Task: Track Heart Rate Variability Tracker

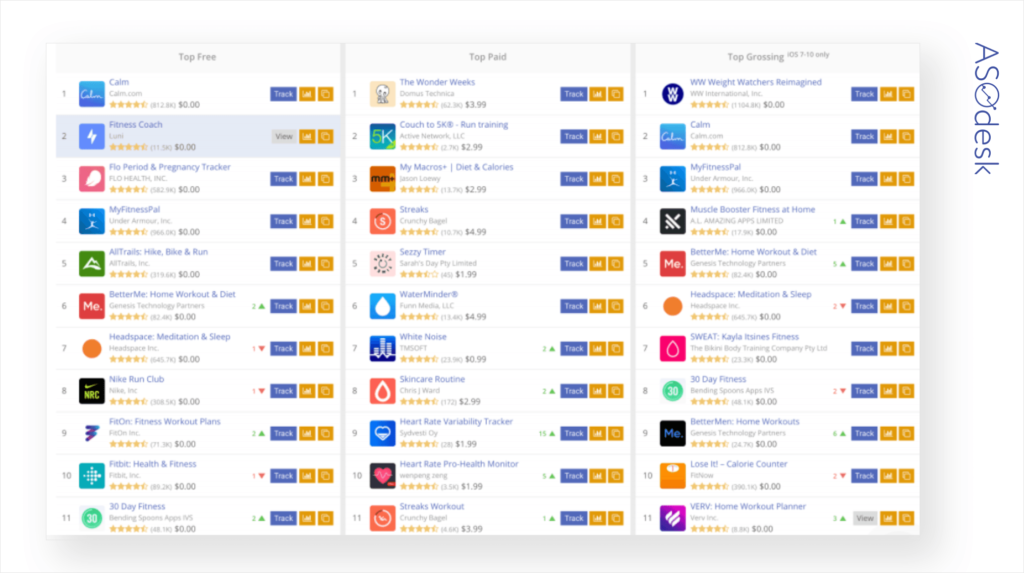Action: [x=573, y=434]
